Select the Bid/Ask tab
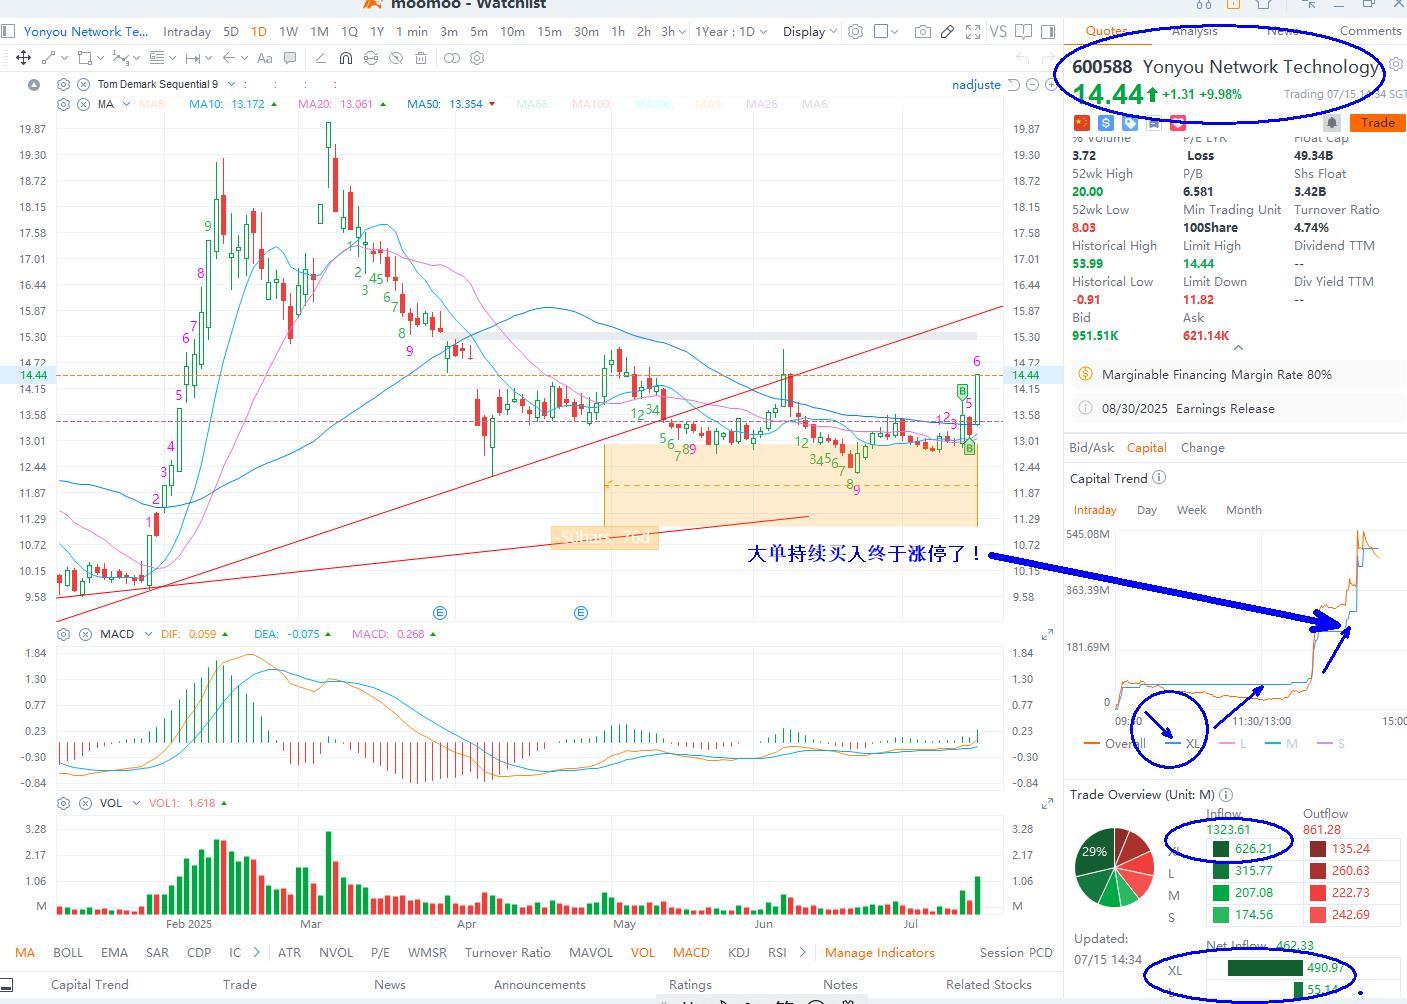Screen dimensions: 1407x1004 [x=1091, y=448]
